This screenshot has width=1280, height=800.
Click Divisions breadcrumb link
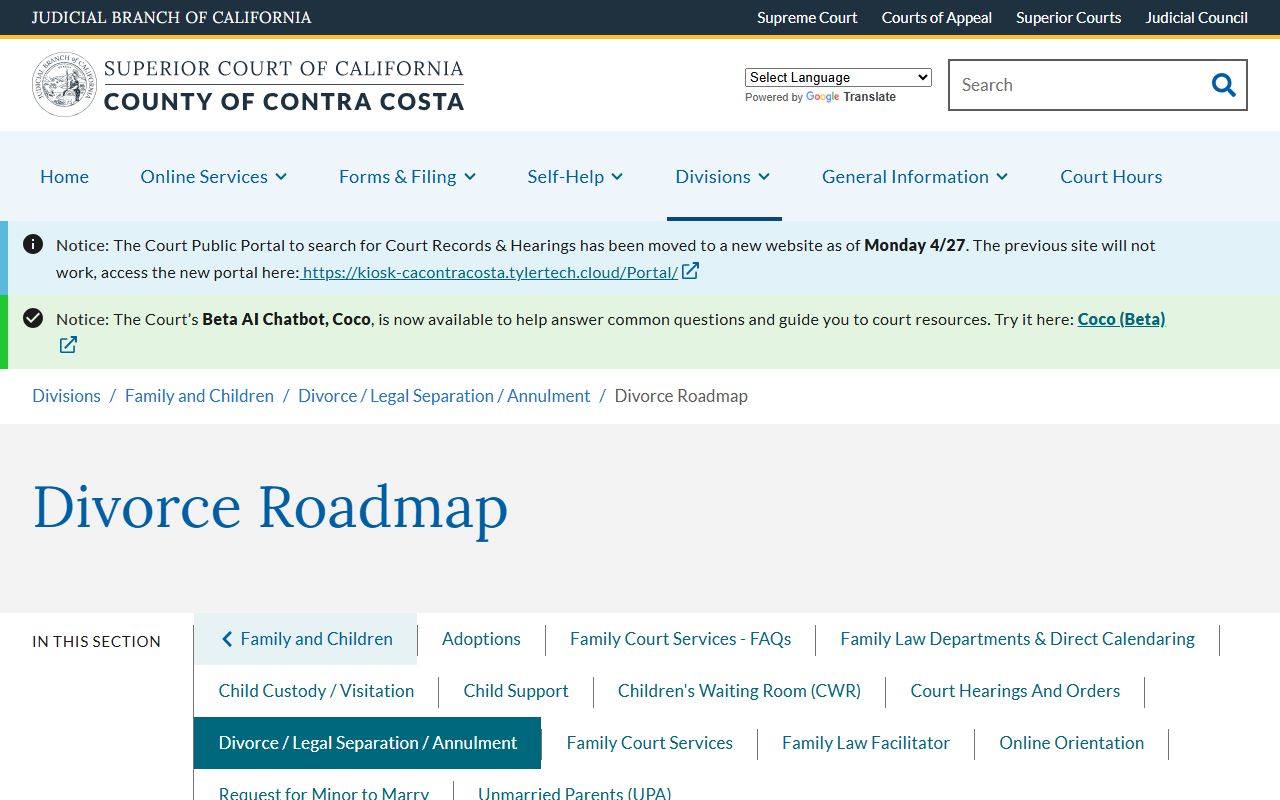(x=66, y=396)
